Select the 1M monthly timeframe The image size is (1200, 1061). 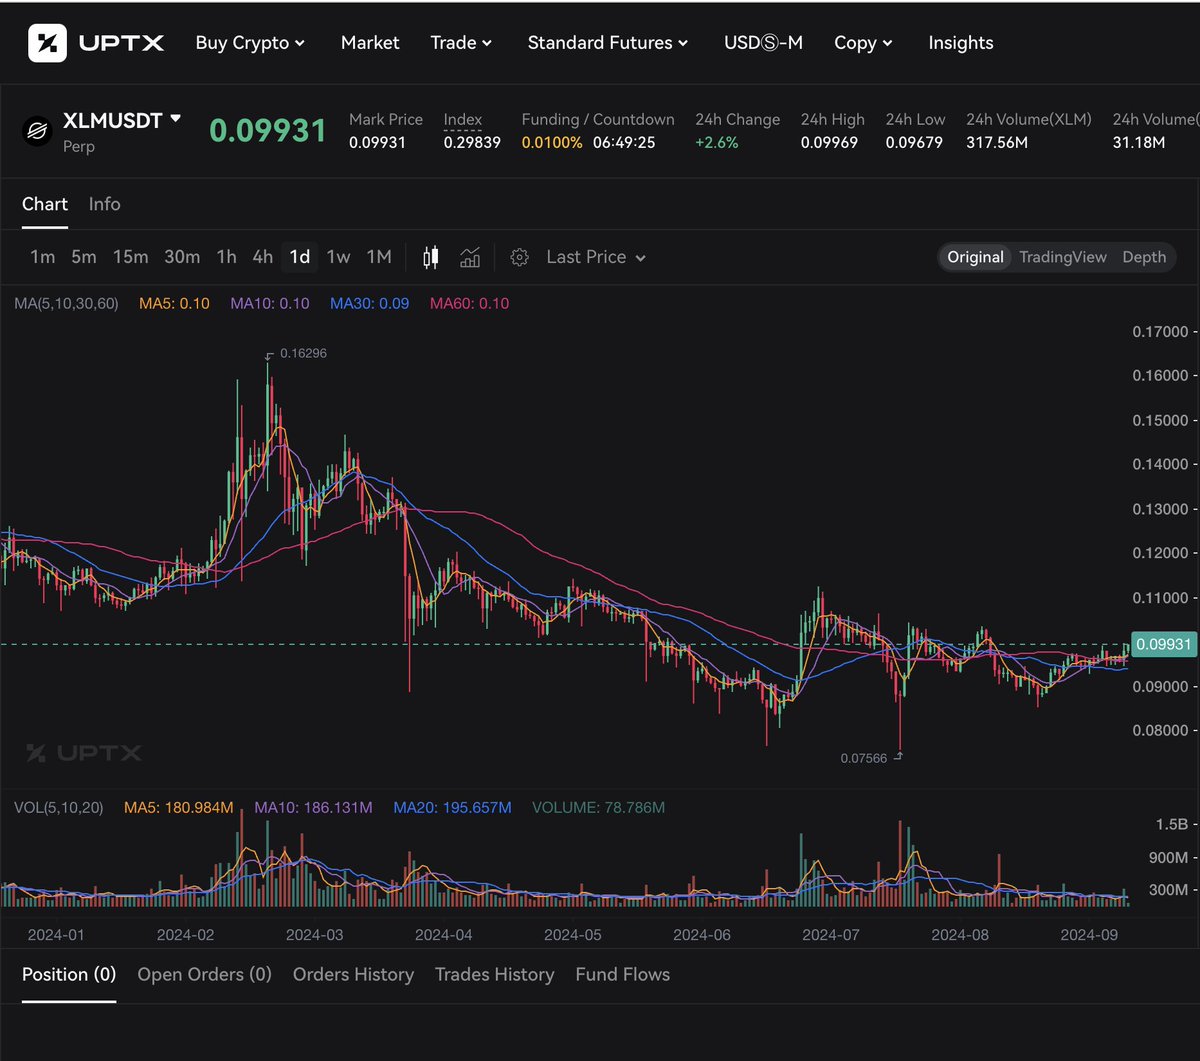pos(379,257)
